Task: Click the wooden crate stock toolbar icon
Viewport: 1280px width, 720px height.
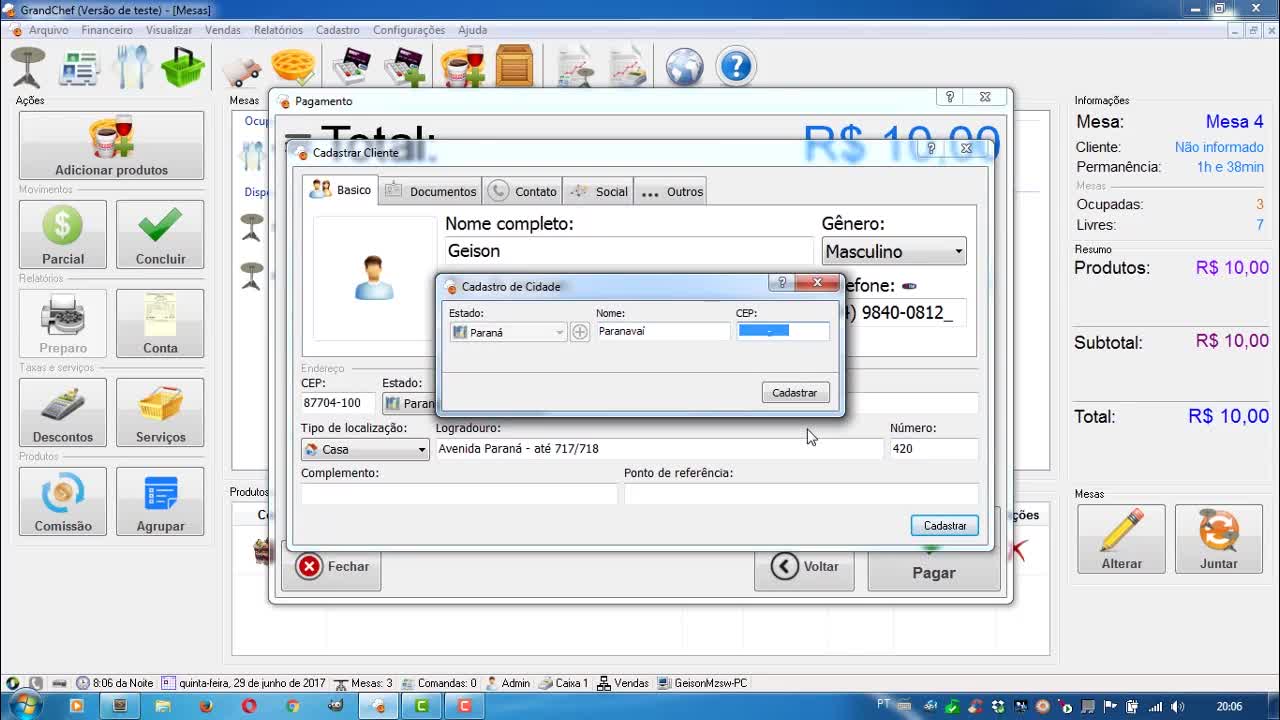Action: point(515,67)
